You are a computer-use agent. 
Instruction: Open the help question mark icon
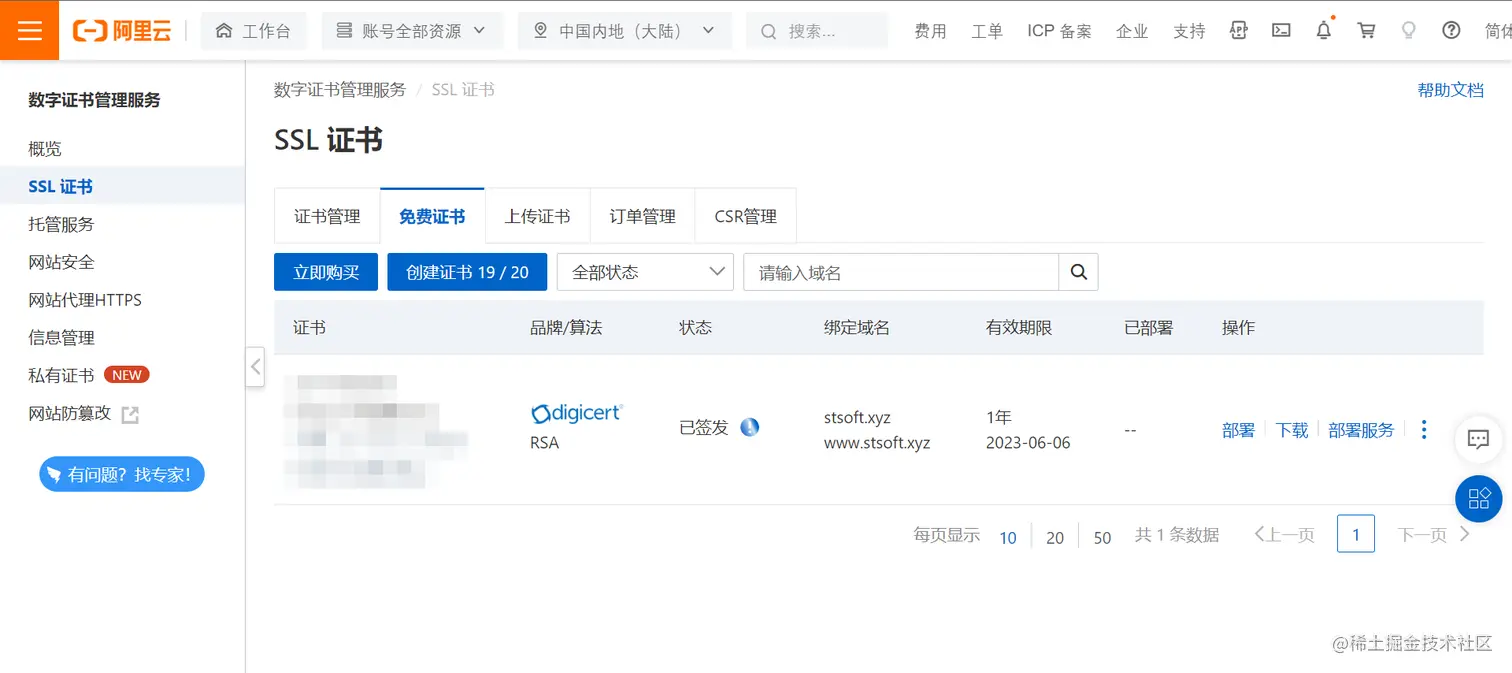coord(1451,31)
